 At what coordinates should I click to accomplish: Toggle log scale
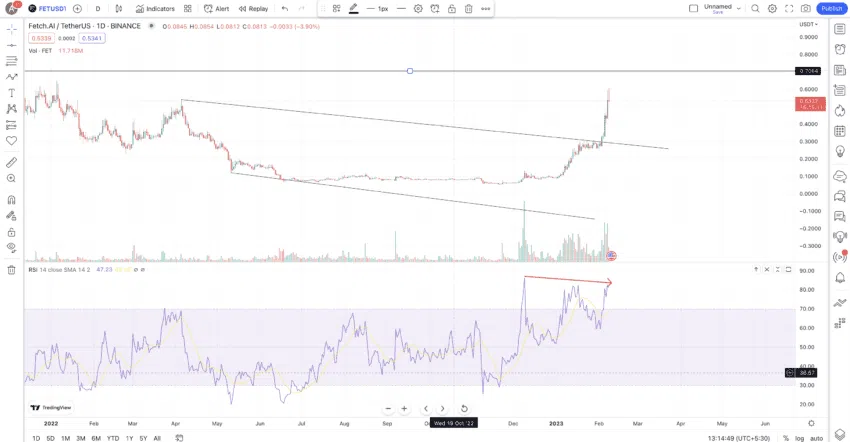[800, 438]
